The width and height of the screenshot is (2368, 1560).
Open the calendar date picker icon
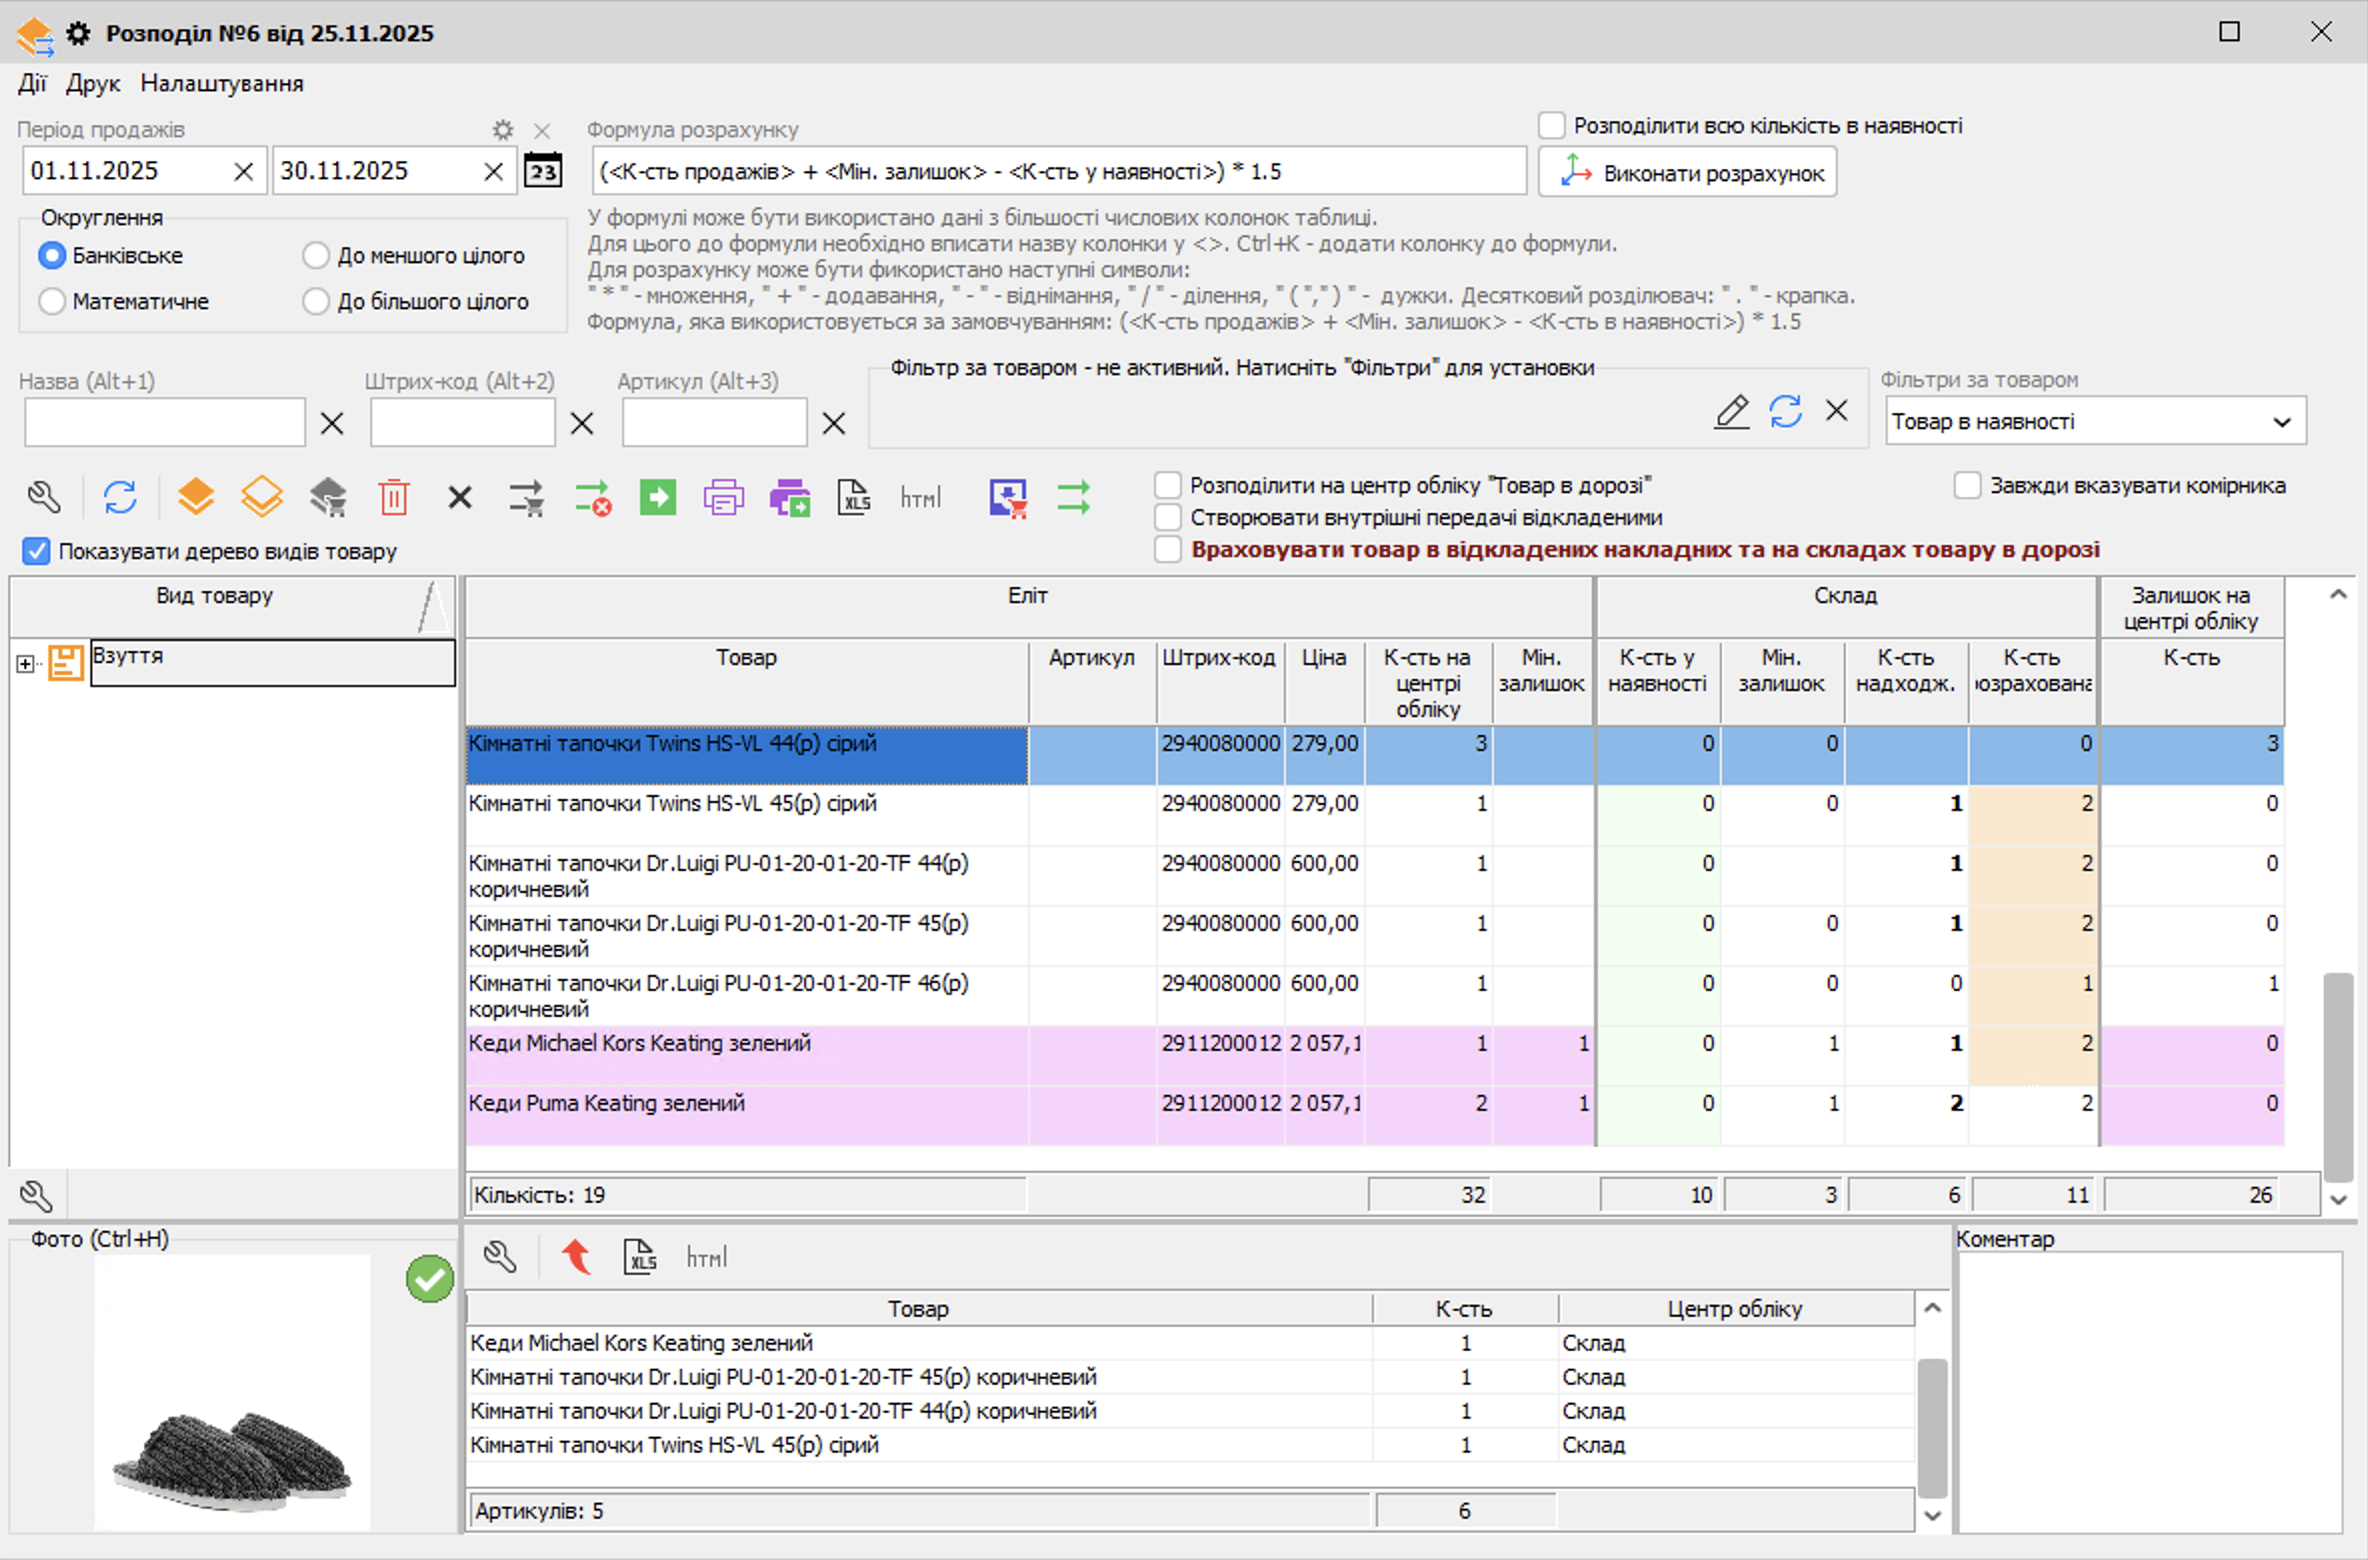543,171
